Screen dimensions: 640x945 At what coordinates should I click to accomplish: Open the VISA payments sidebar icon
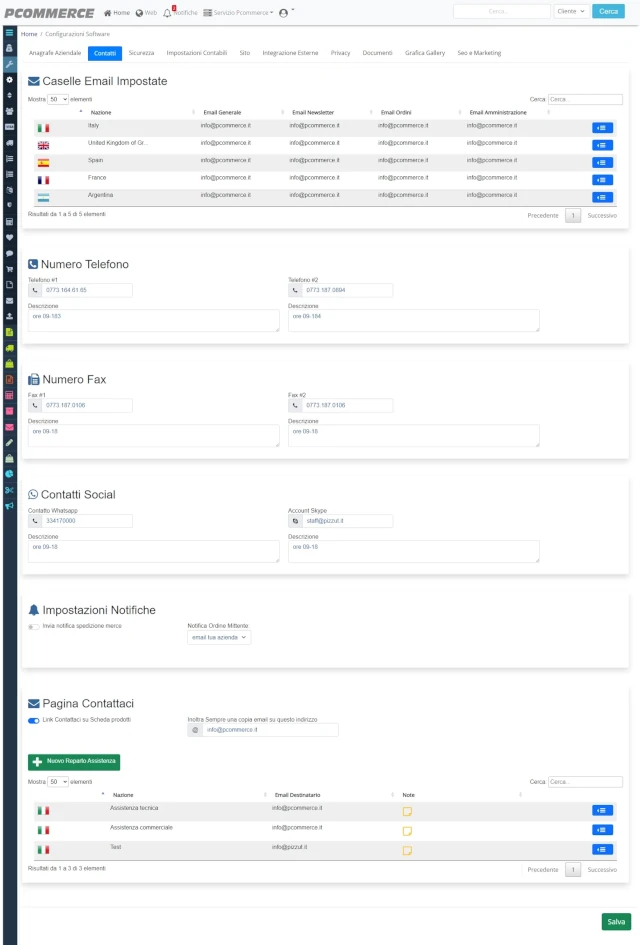(9, 127)
